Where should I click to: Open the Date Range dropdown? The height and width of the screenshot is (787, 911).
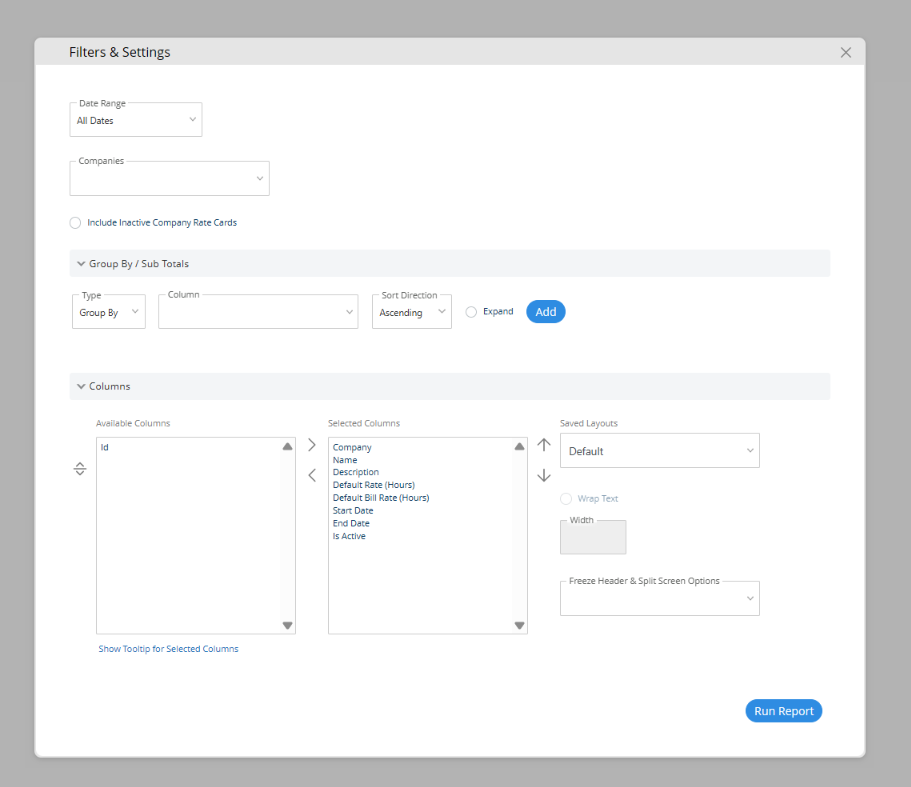click(136, 120)
